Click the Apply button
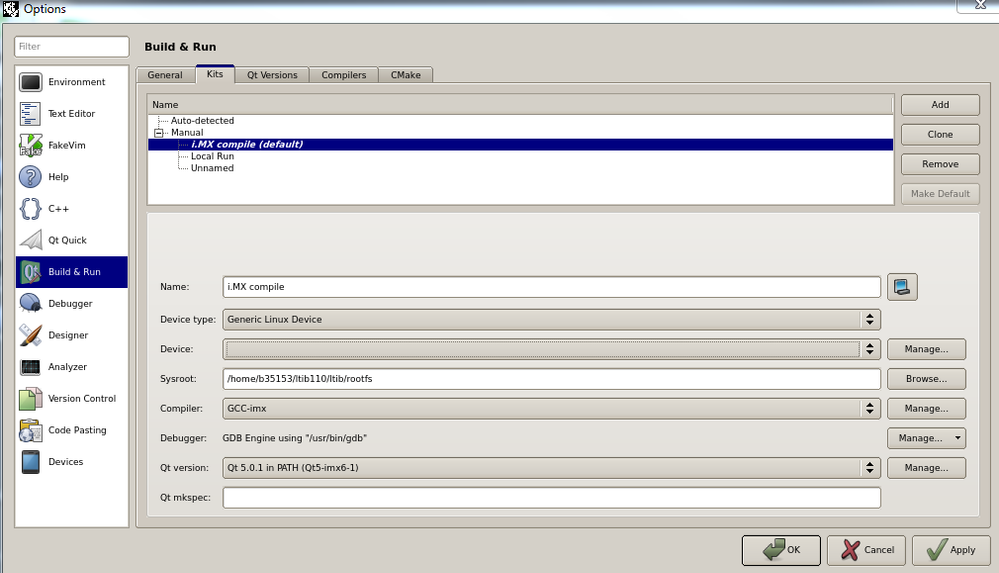 click(x=951, y=550)
